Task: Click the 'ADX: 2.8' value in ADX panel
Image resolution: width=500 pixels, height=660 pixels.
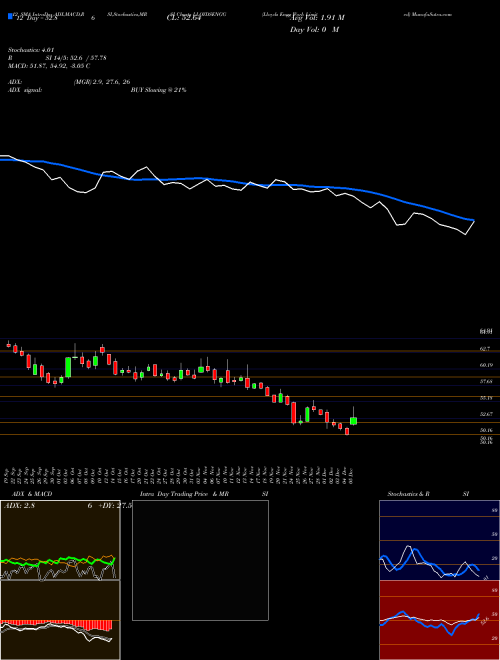Action: pos(19,506)
